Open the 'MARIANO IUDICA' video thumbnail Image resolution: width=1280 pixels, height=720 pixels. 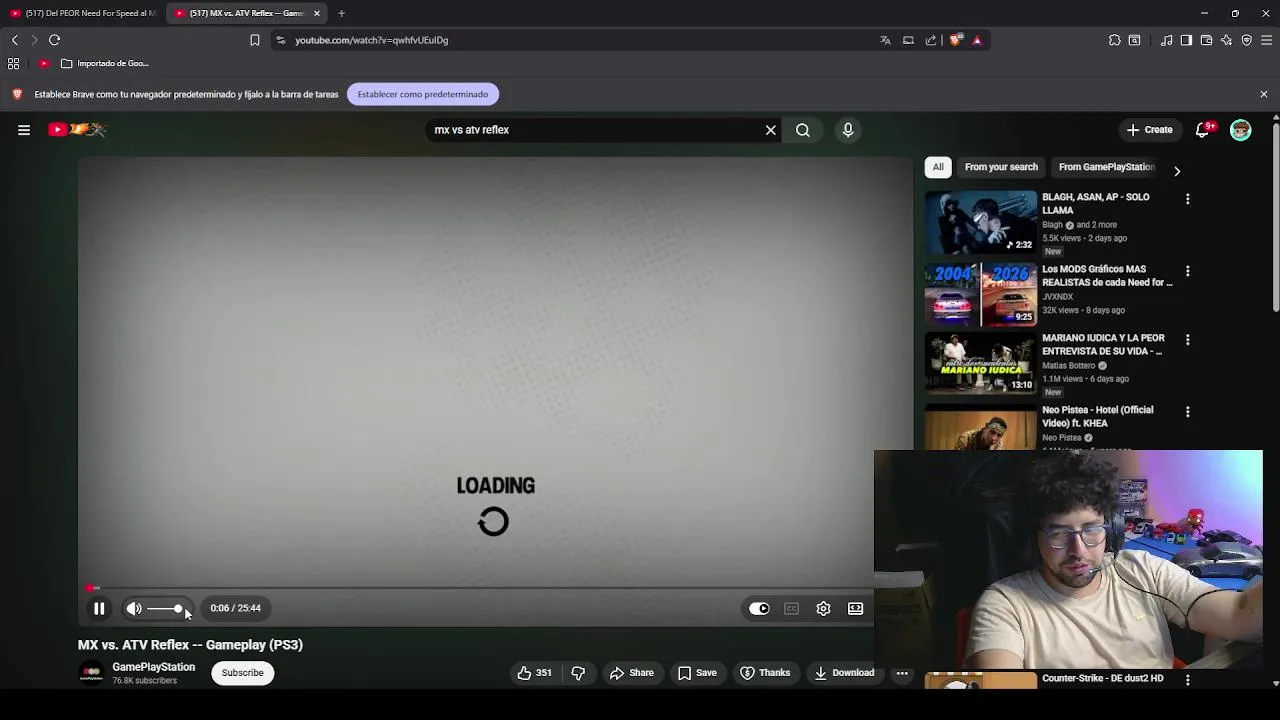[981, 363]
